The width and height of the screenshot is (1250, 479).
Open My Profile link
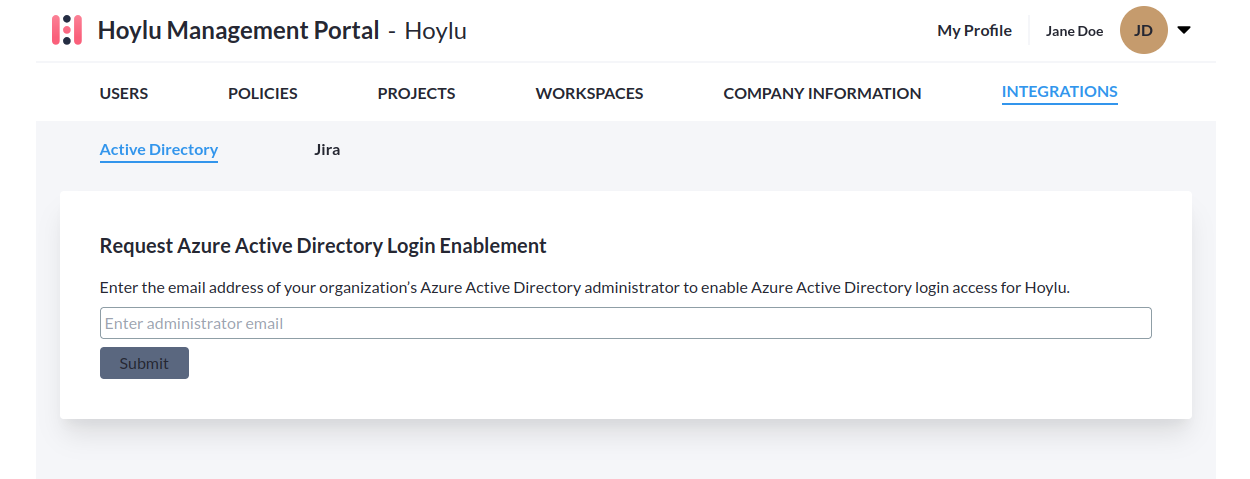(974, 31)
